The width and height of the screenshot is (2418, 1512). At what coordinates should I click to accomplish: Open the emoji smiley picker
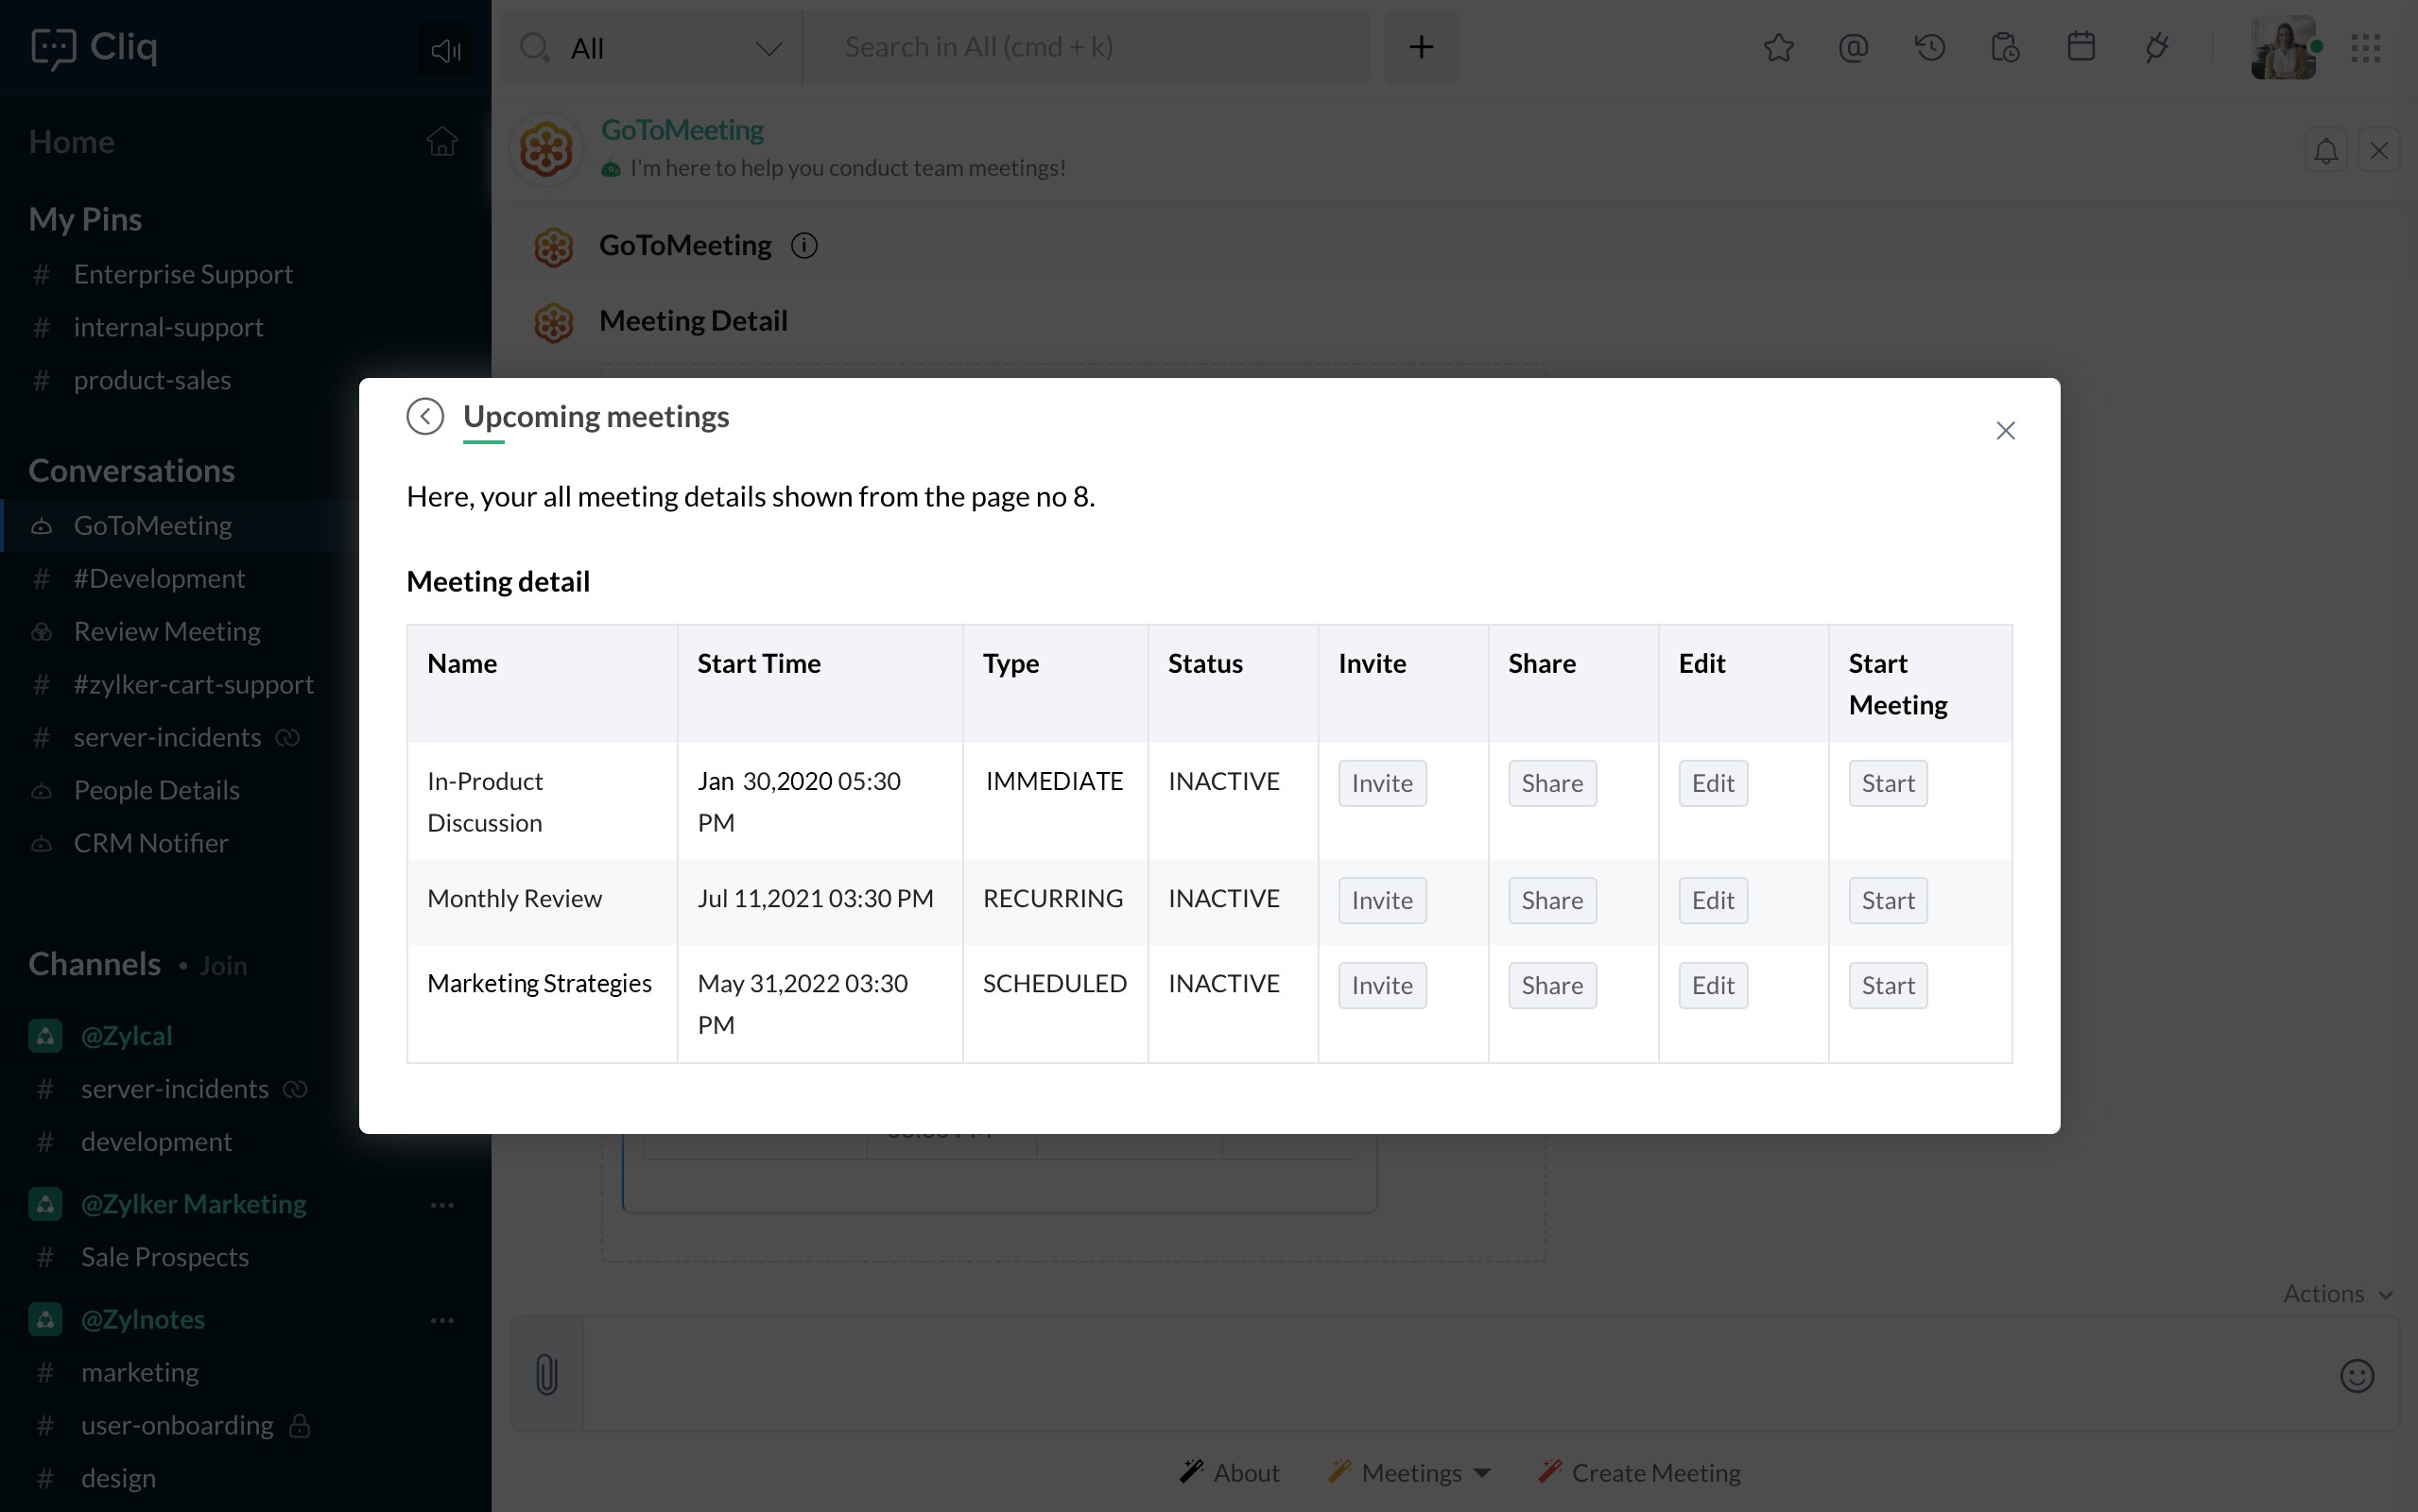[2356, 1375]
